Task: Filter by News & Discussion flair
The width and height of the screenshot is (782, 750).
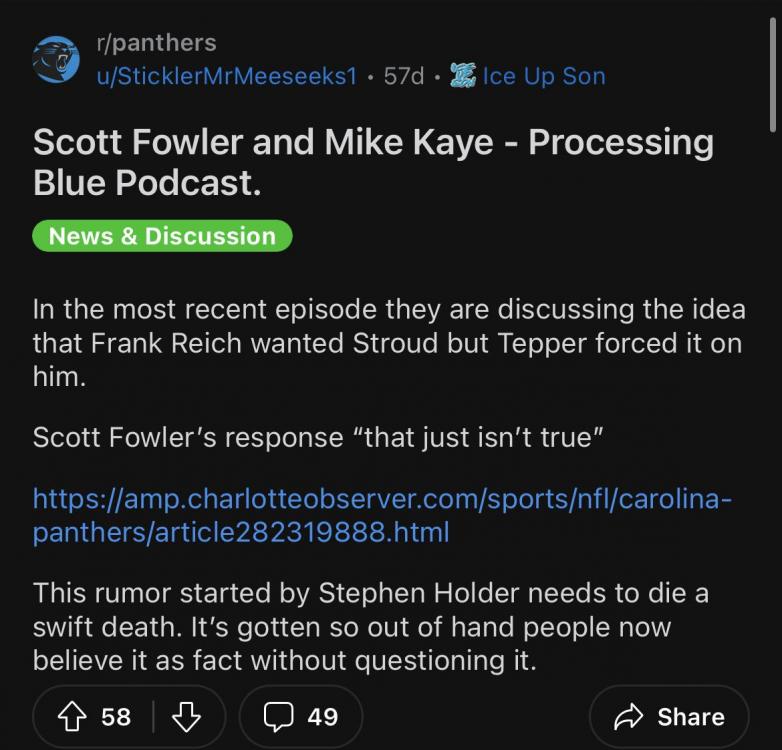Action: pos(162,236)
